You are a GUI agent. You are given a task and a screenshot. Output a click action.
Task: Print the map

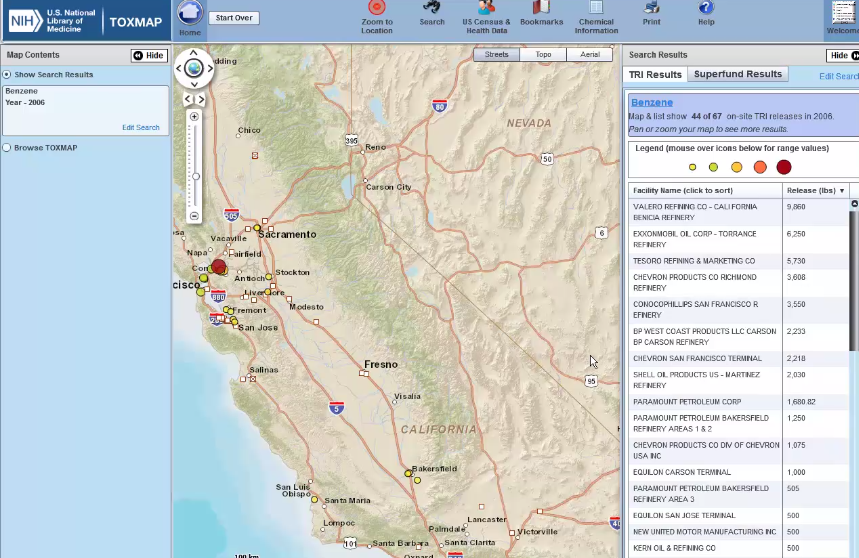pos(651,14)
